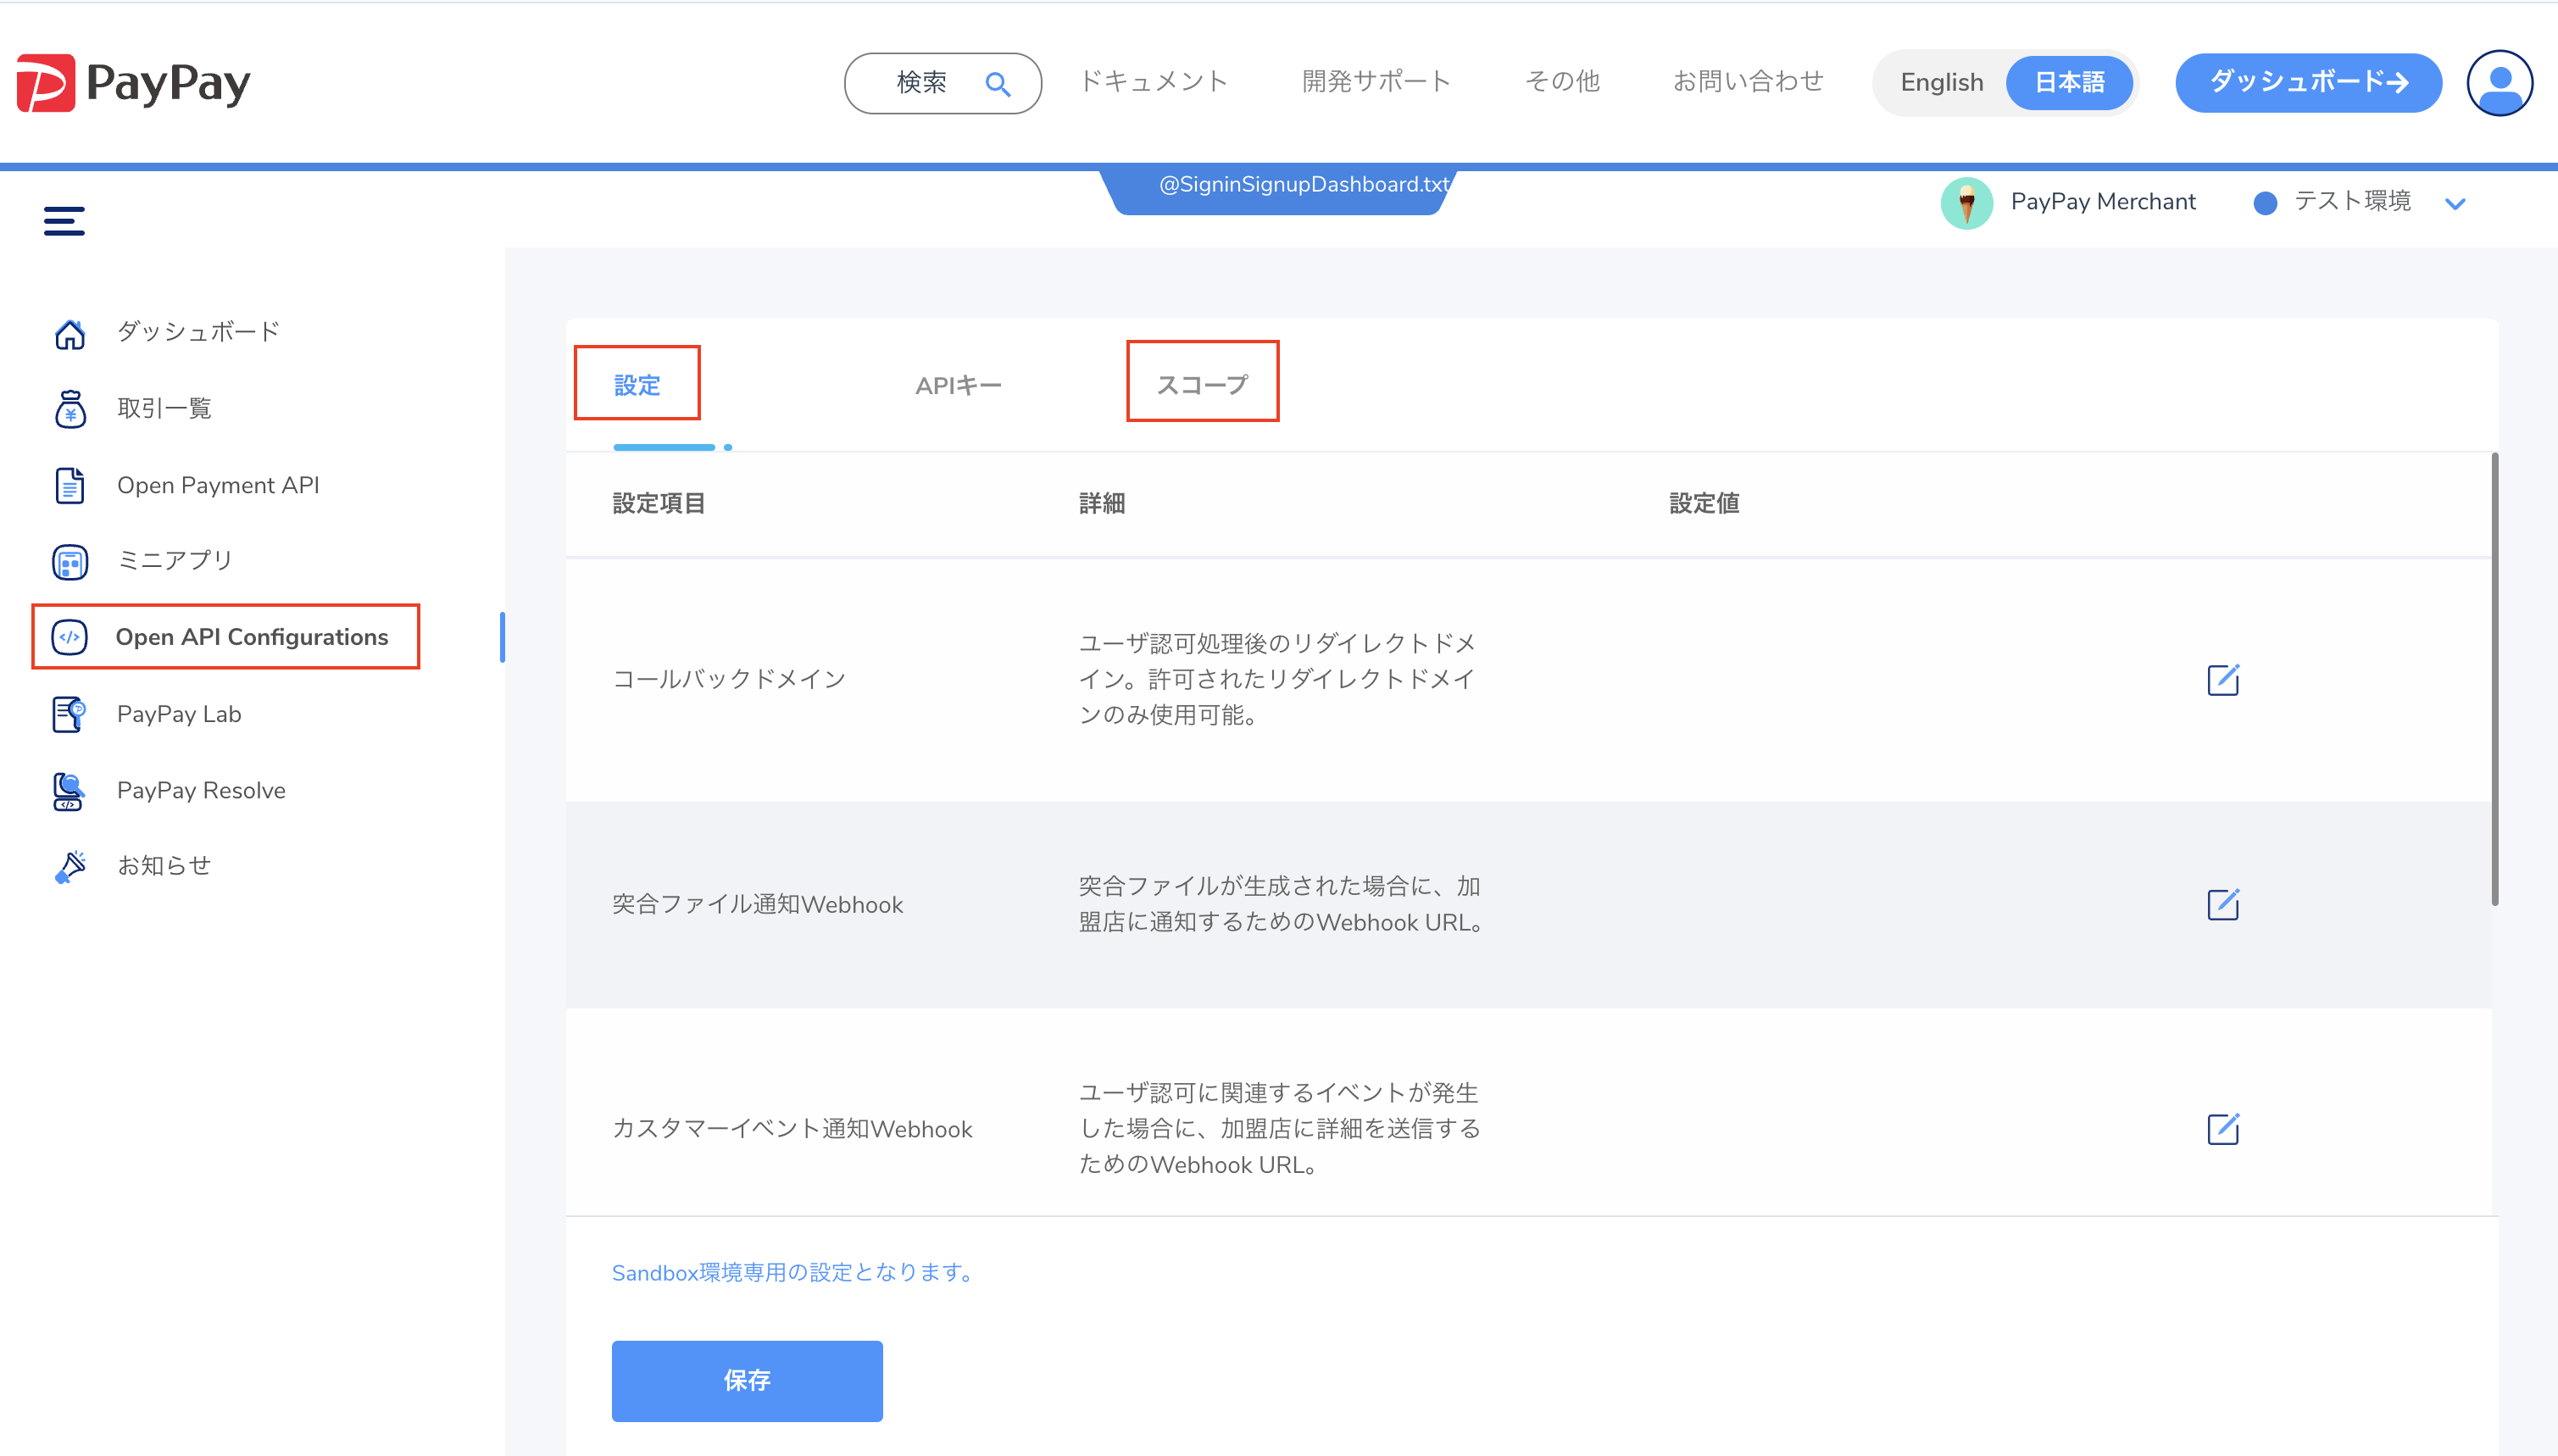Toggle the hamburger sidebar menu icon
2558x1456 pixels.
click(64, 220)
